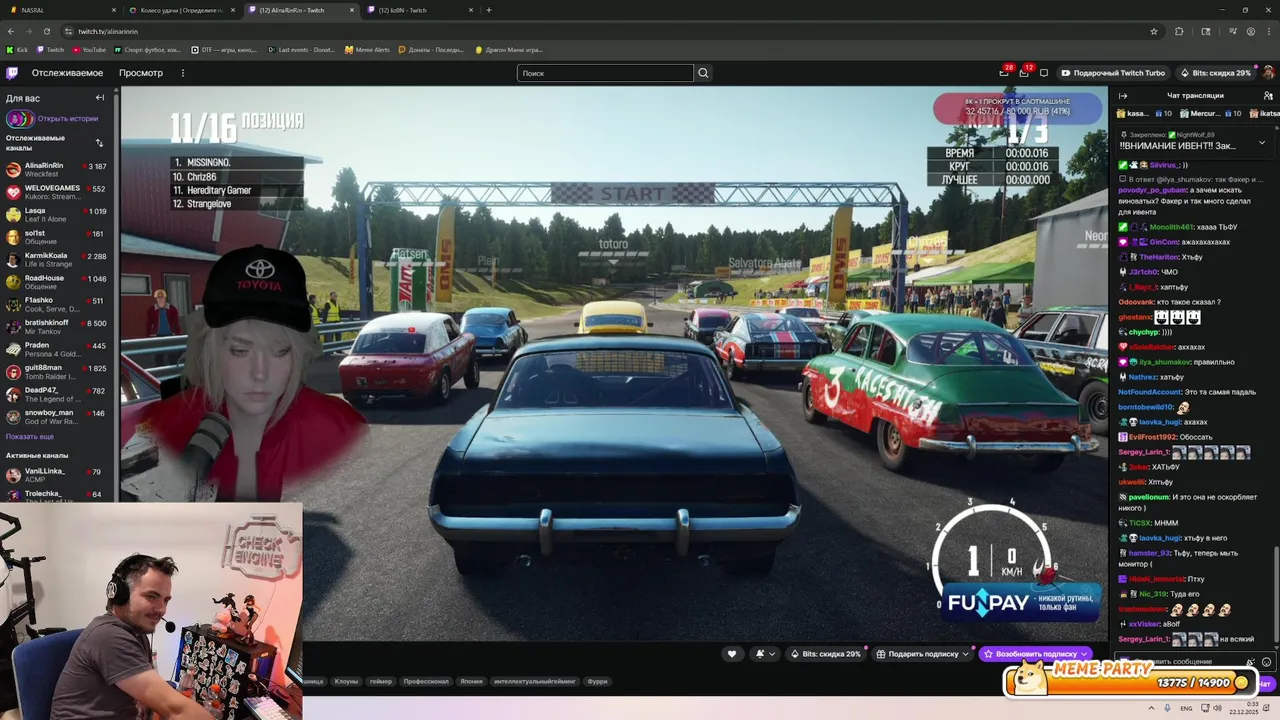Sort followed channels with arrows icon
This screenshot has width=1280, height=720.
[x=99, y=143]
